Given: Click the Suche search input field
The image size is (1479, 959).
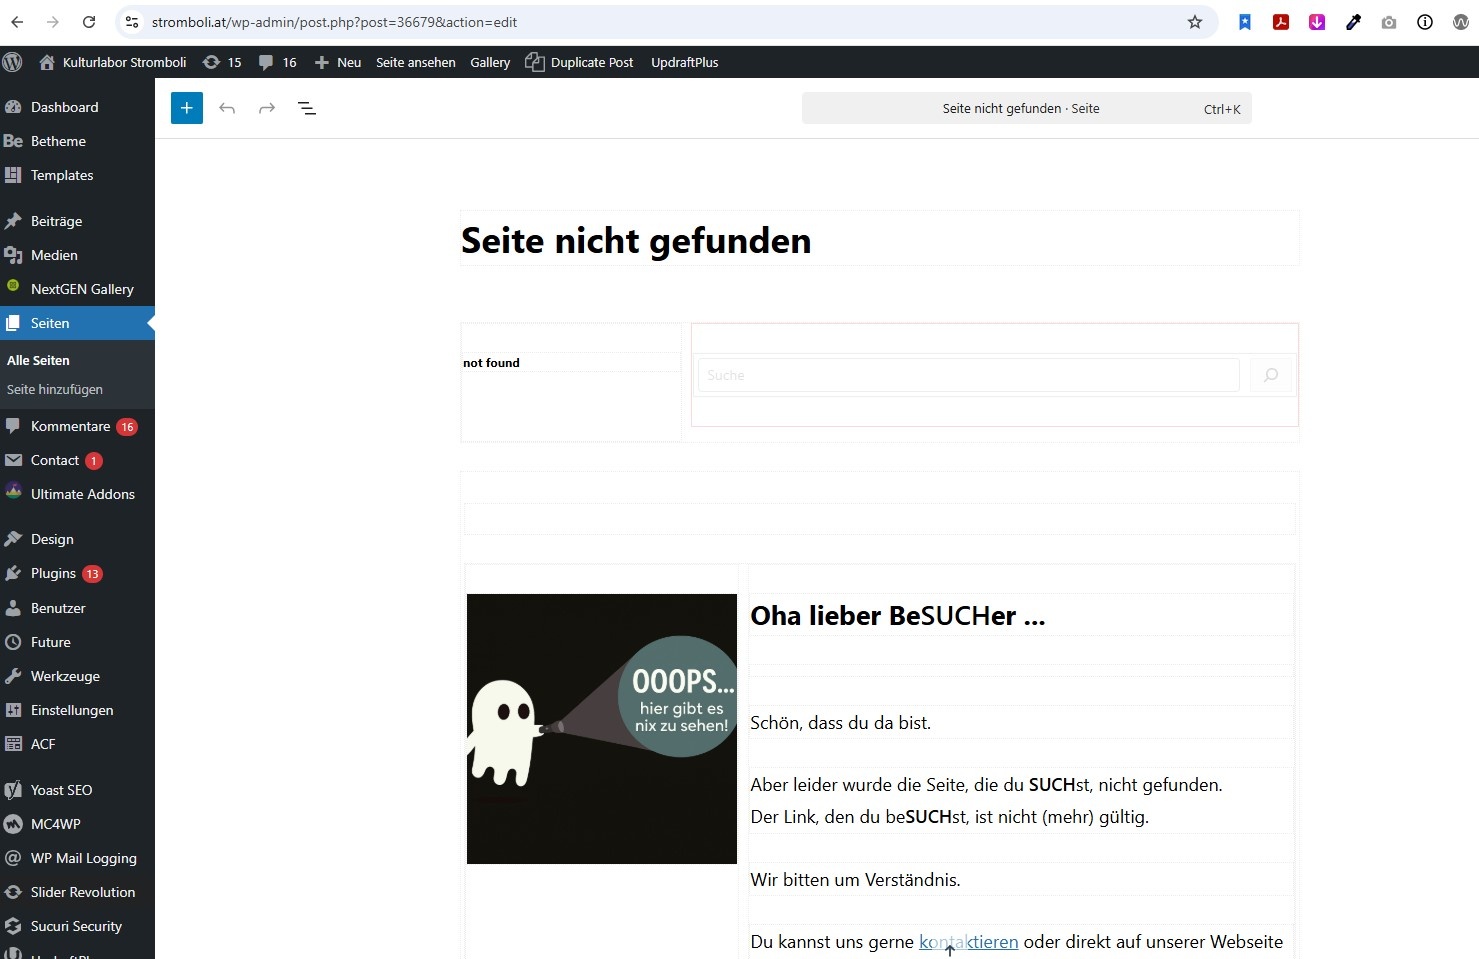Looking at the screenshot, I should click(967, 375).
